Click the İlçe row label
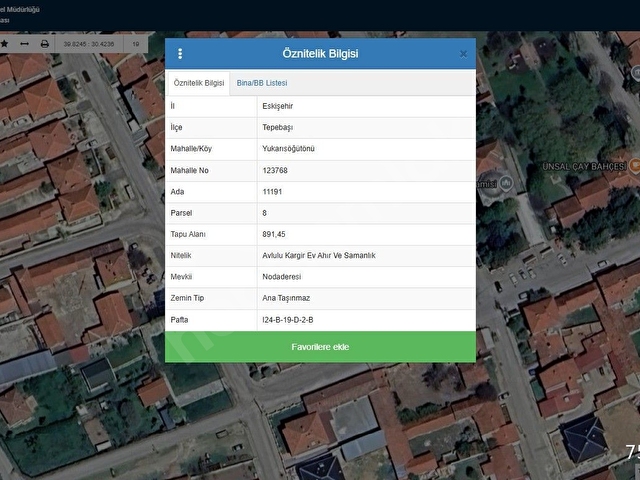 [x=176, y=127]
